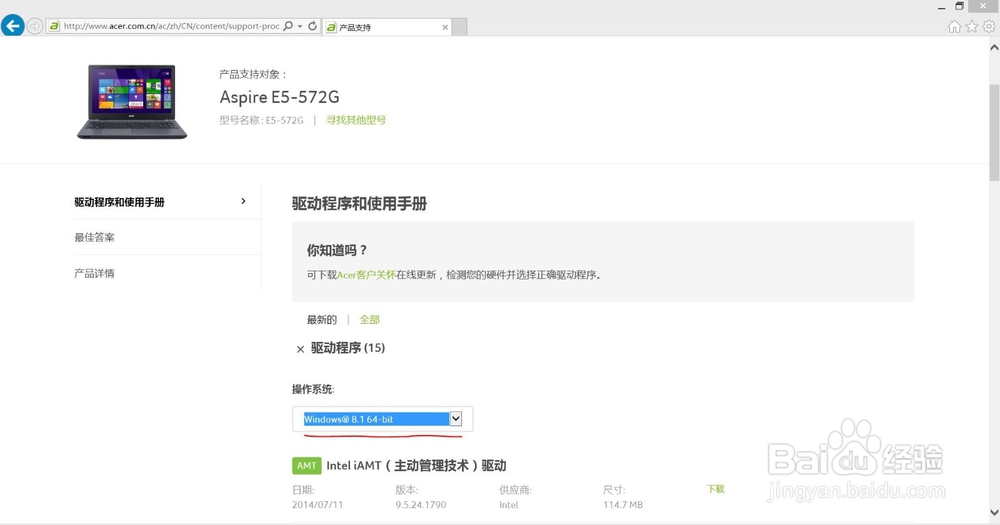Select 驱动程序和使用手册 in the sidebar
Screen dimensions: 1000x525
pyautogui.click(x=119, y=202)
